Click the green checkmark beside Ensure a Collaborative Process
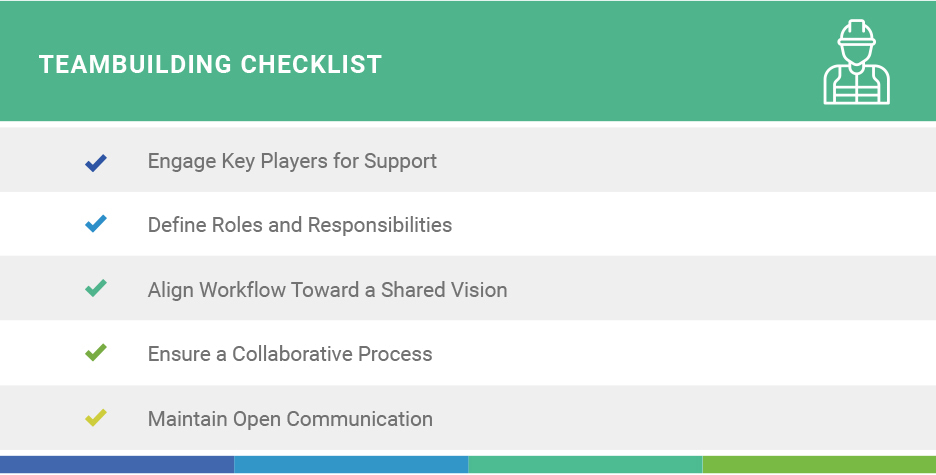Viewport: 936px width, 475px height. click(96, 353)
